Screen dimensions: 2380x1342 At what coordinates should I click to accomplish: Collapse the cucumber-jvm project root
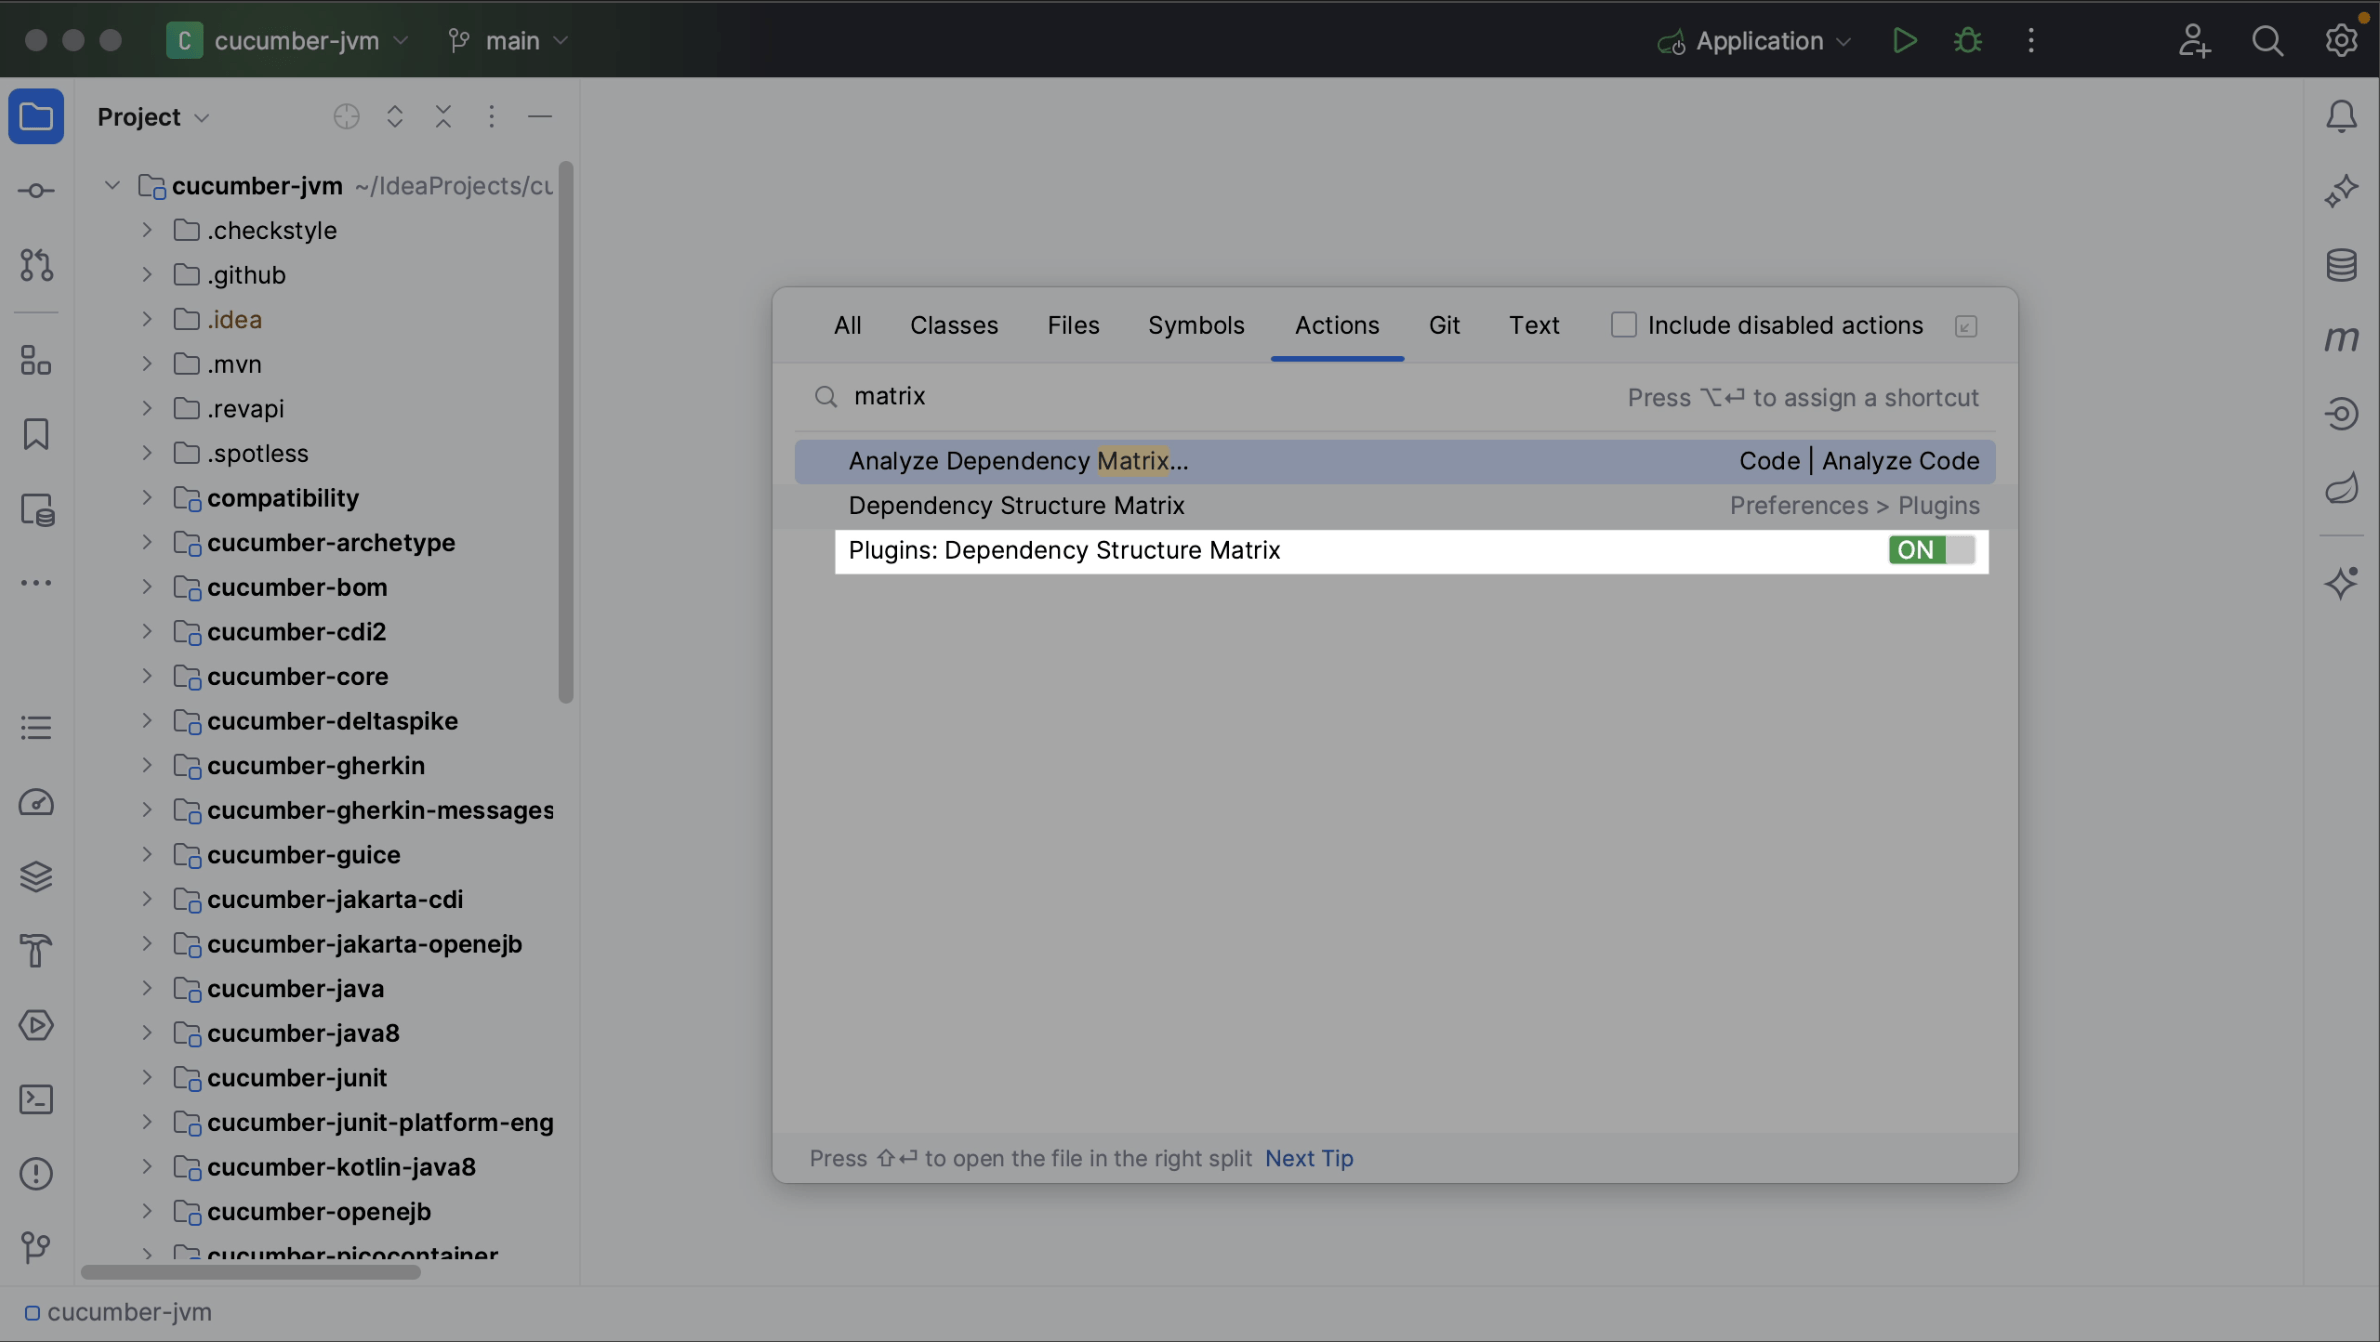111,184
